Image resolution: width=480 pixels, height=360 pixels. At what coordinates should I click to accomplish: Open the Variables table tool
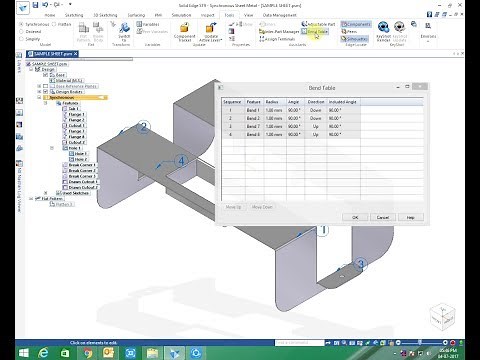[x=148, y=24]
